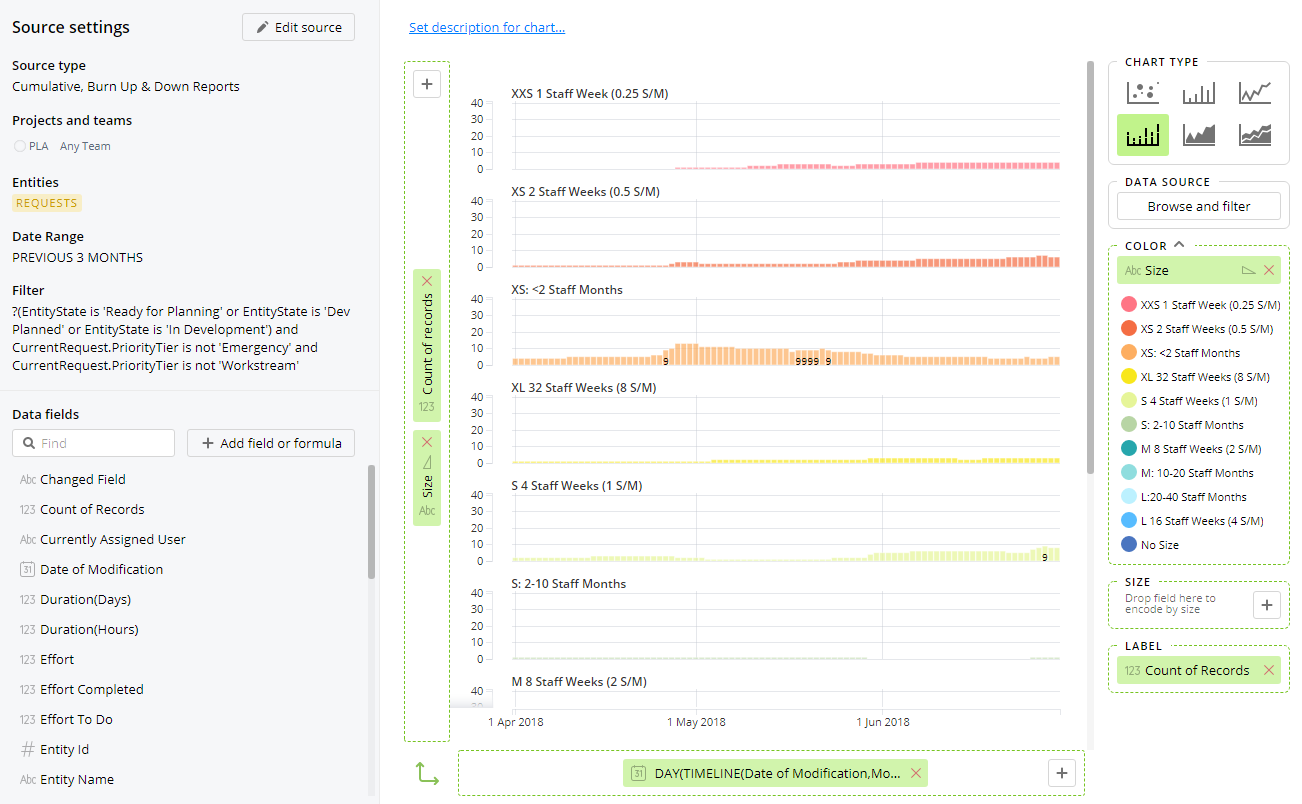Image resolution: width=1302 pixels, height=804 pixels.
Task: Select the stacked area chart type
Action: coord(1254,135)
